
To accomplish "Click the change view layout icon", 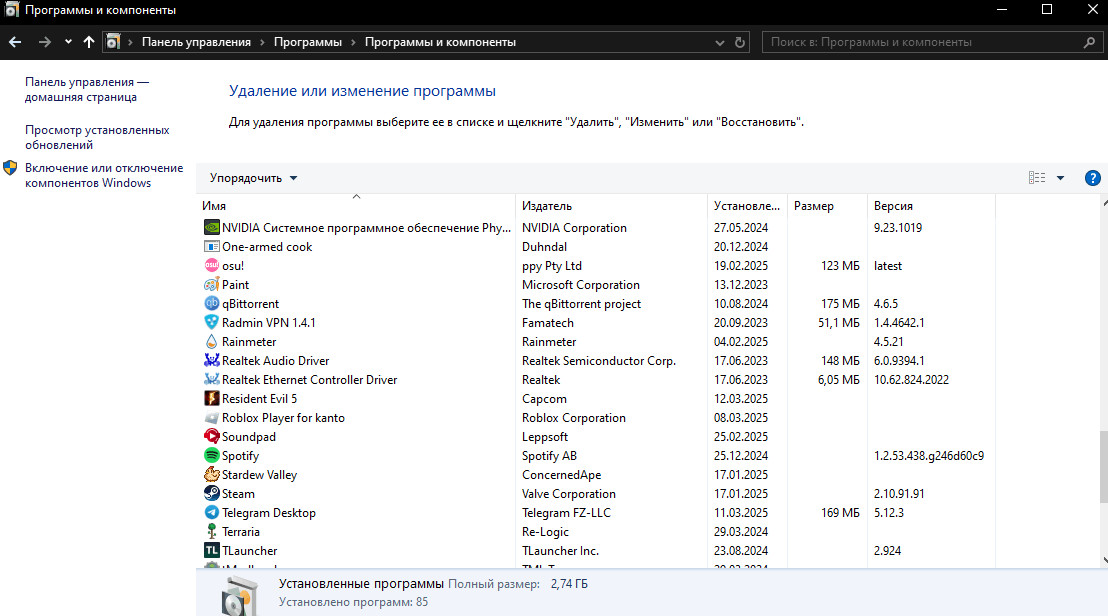I will (1037, 178).
